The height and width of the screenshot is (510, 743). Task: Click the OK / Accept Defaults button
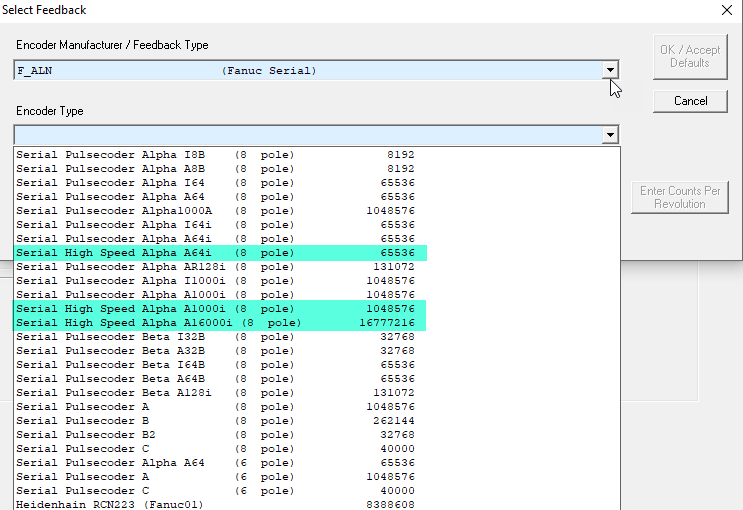tap(690, 56)
